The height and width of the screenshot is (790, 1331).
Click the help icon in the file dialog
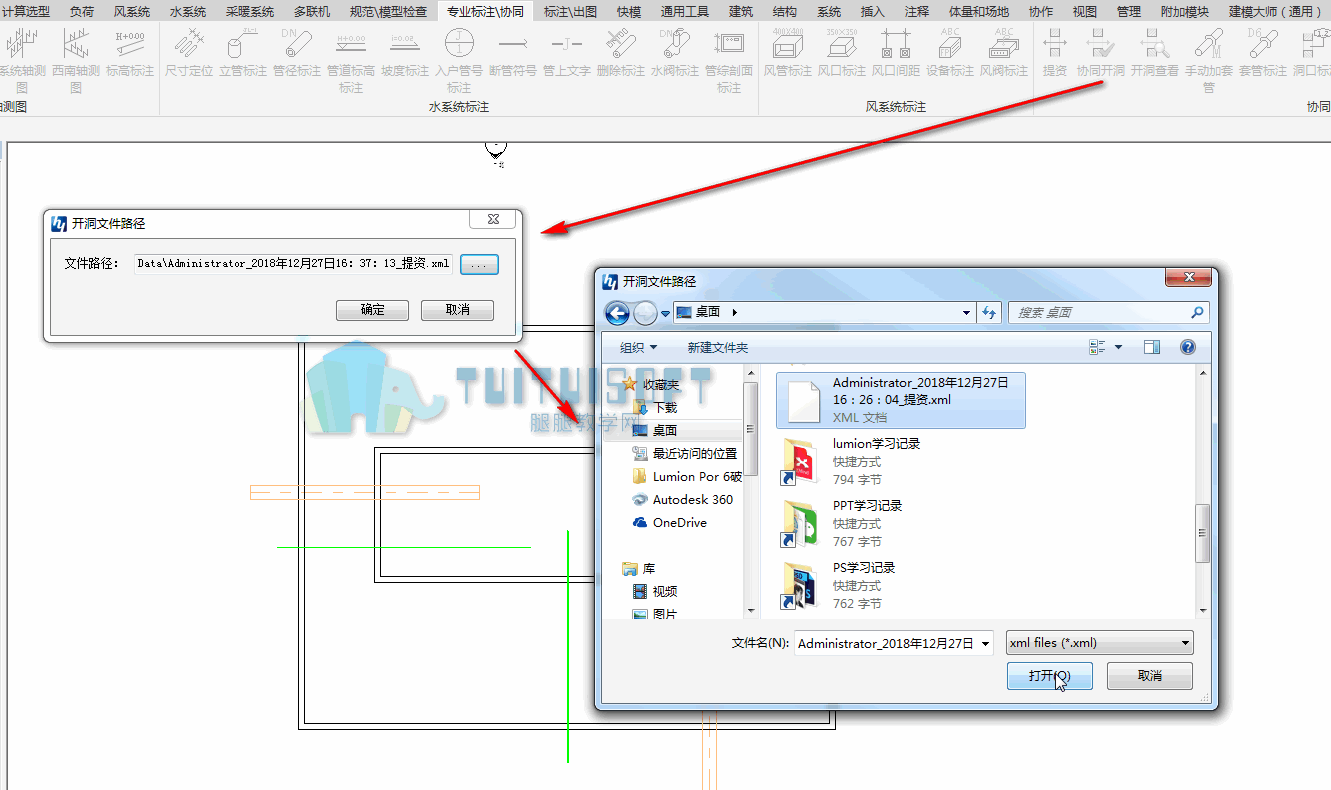[x=1188, y=347]
